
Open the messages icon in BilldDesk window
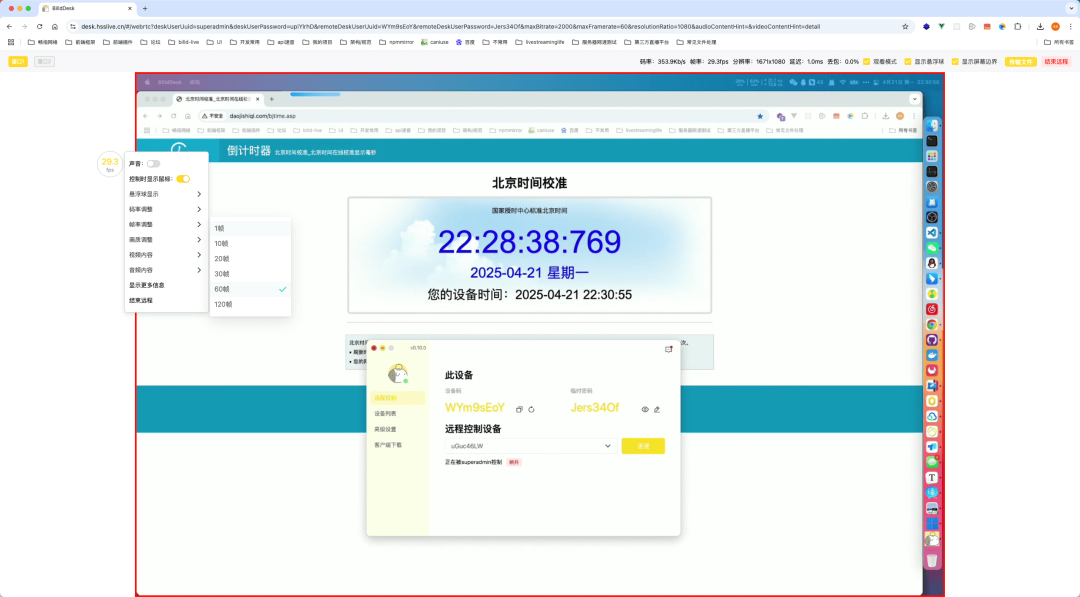(668, 349)
